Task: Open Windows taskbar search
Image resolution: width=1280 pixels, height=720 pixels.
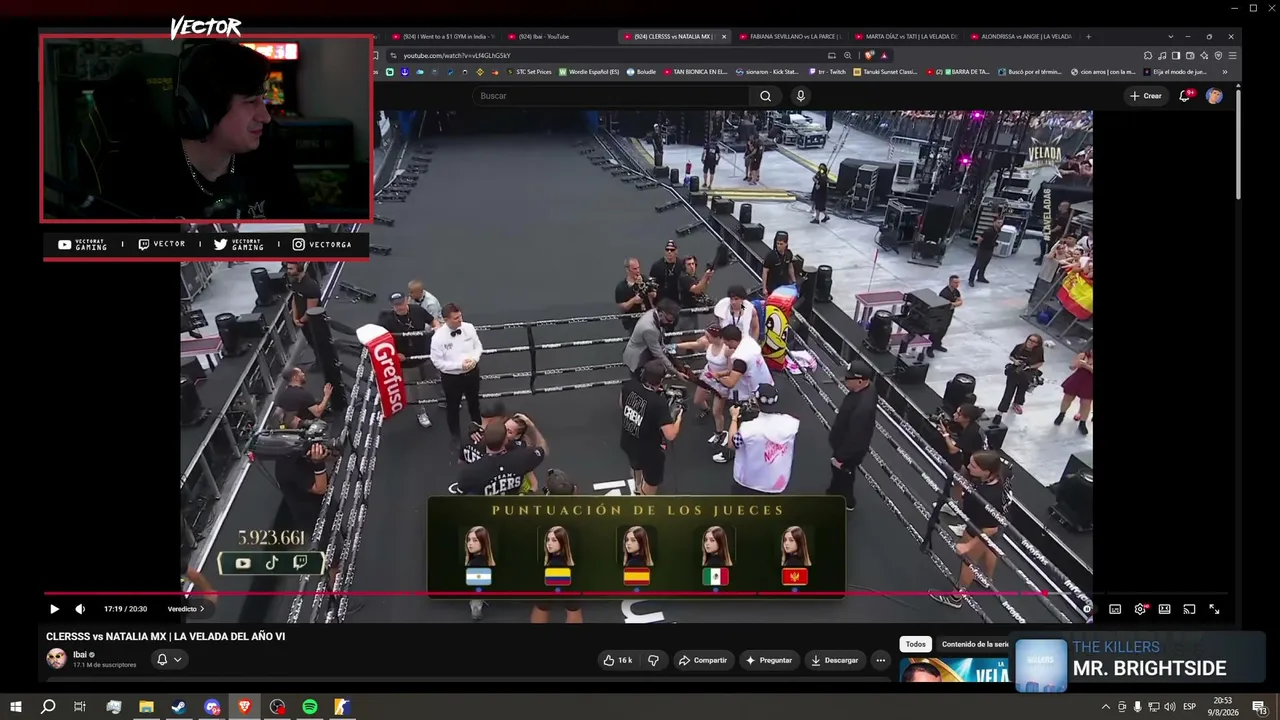Action: point(48,707)
